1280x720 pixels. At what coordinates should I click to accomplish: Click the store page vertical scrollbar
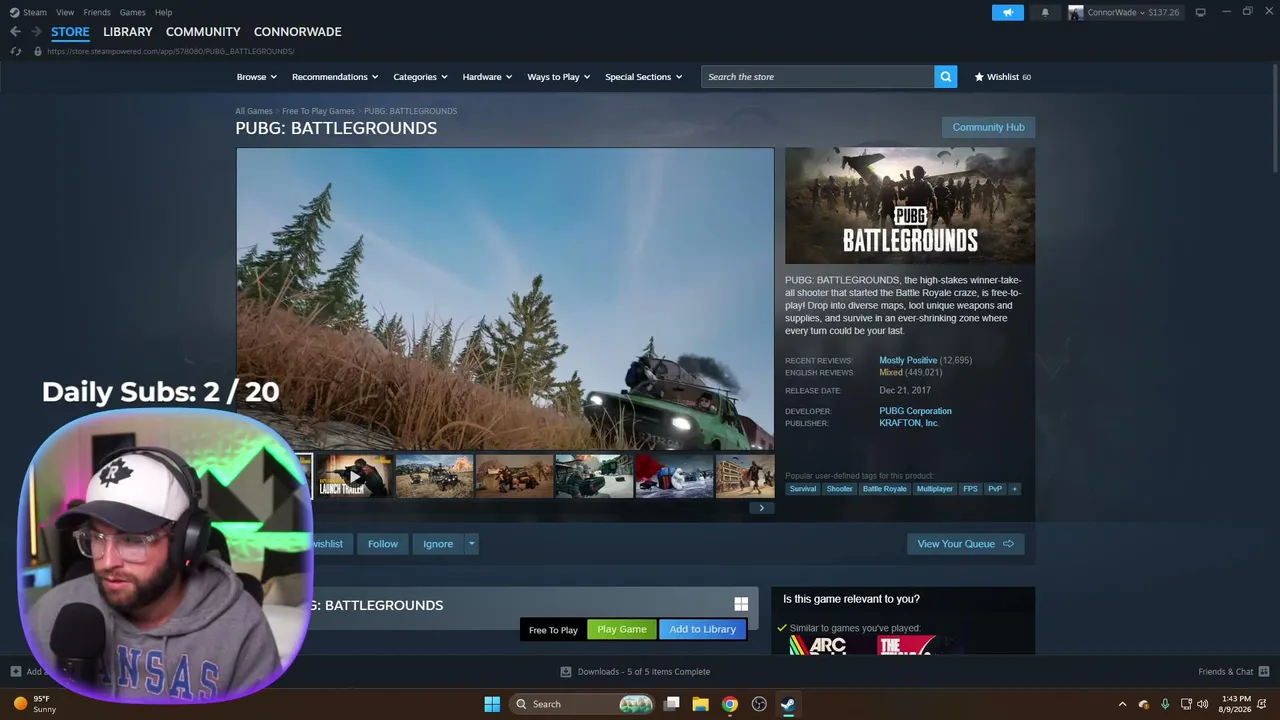(1274, 120)
